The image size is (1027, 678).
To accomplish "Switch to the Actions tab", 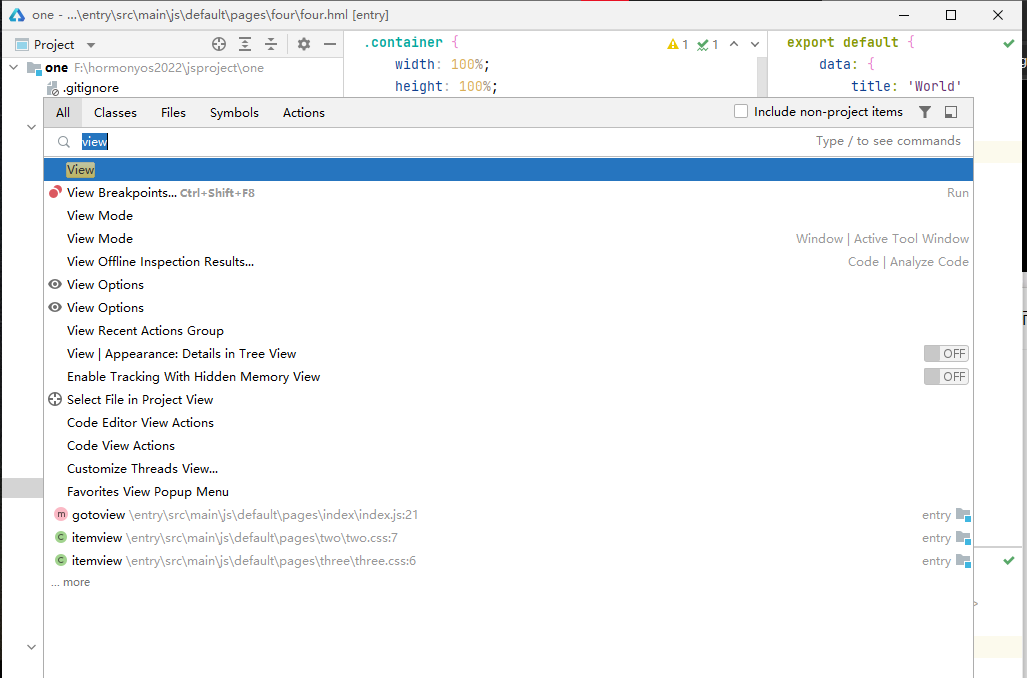I will (304, 113).
